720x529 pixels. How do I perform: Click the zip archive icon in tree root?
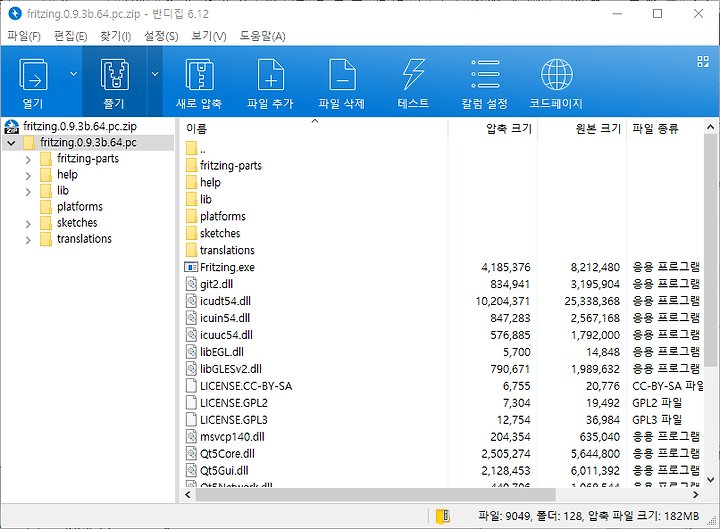point(11,126)
